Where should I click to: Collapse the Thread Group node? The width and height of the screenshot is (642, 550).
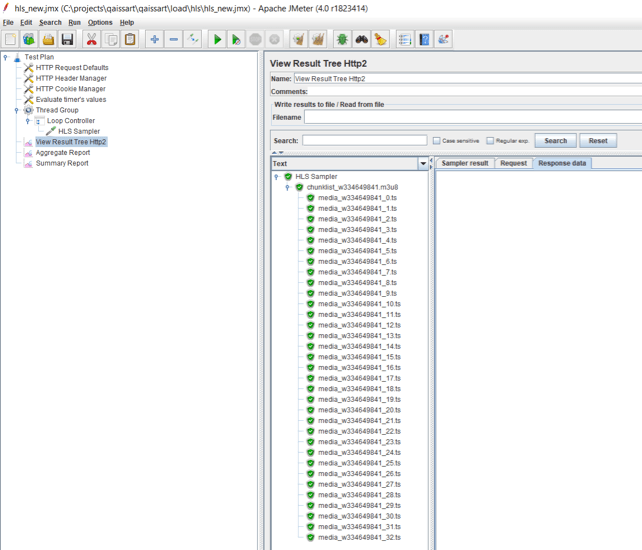point(17,110)
